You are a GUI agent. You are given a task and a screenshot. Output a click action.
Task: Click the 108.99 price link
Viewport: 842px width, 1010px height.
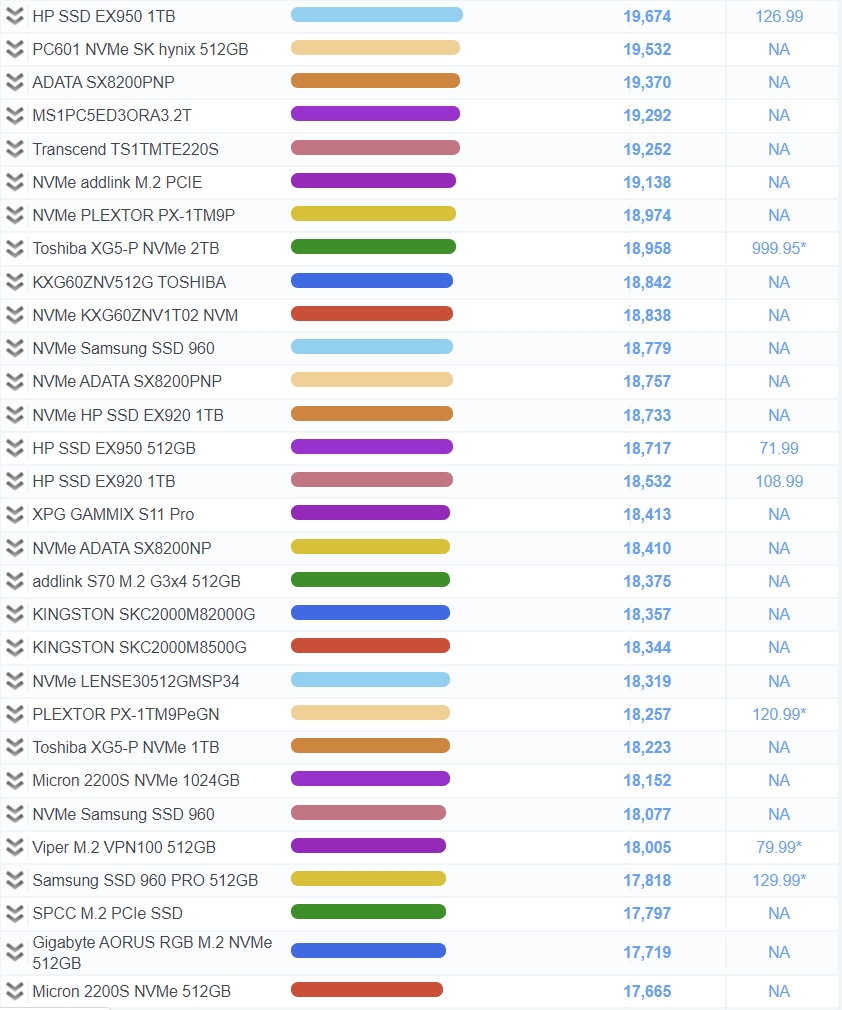(x=779, y=481)
